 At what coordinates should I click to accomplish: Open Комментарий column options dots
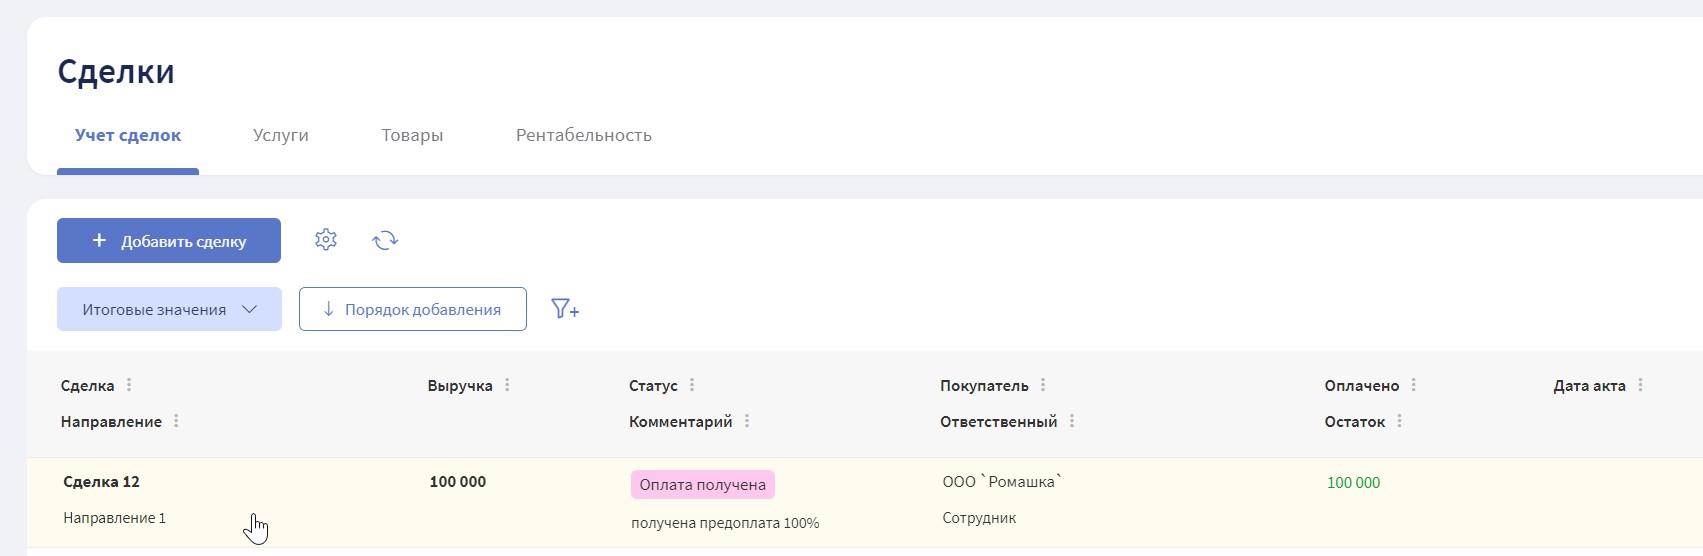[747, 421]
